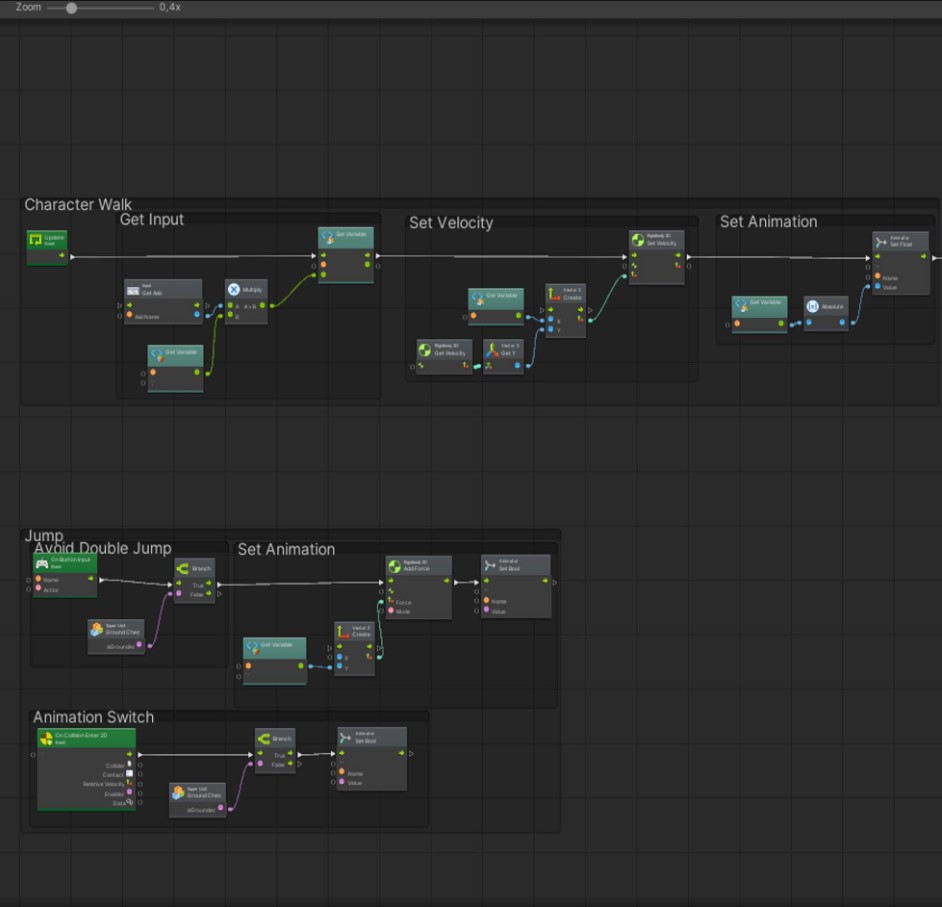Select the On Collision Enter 2D event icon
942x907 pixels.
pyautogui.click(x=45, y=738)
